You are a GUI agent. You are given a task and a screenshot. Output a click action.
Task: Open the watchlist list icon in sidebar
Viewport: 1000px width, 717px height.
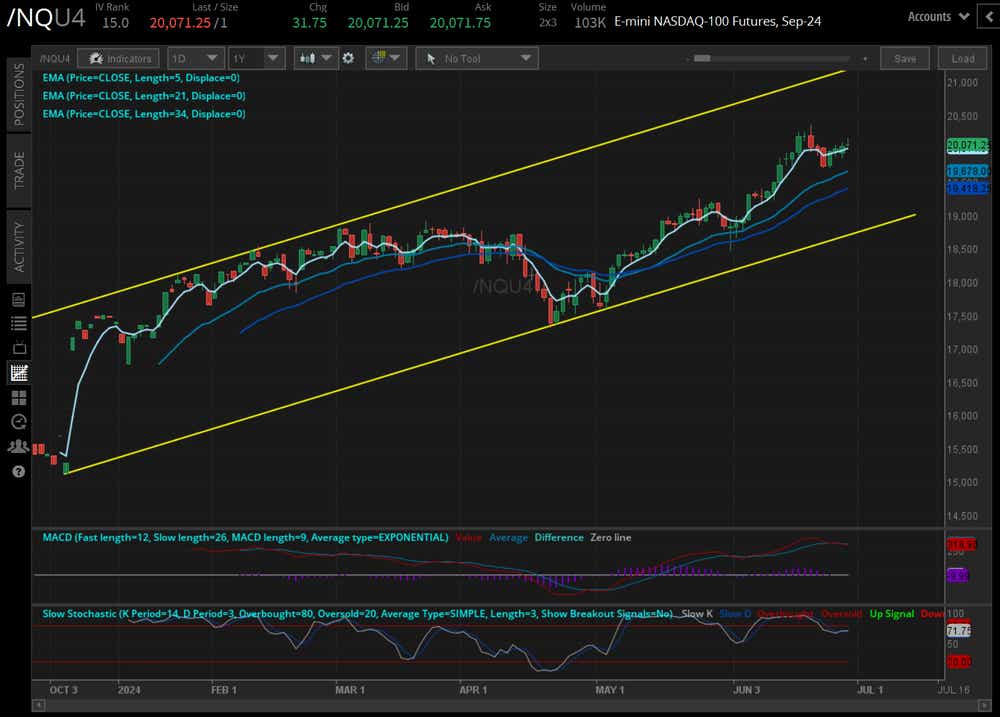(x=18, y=323)
